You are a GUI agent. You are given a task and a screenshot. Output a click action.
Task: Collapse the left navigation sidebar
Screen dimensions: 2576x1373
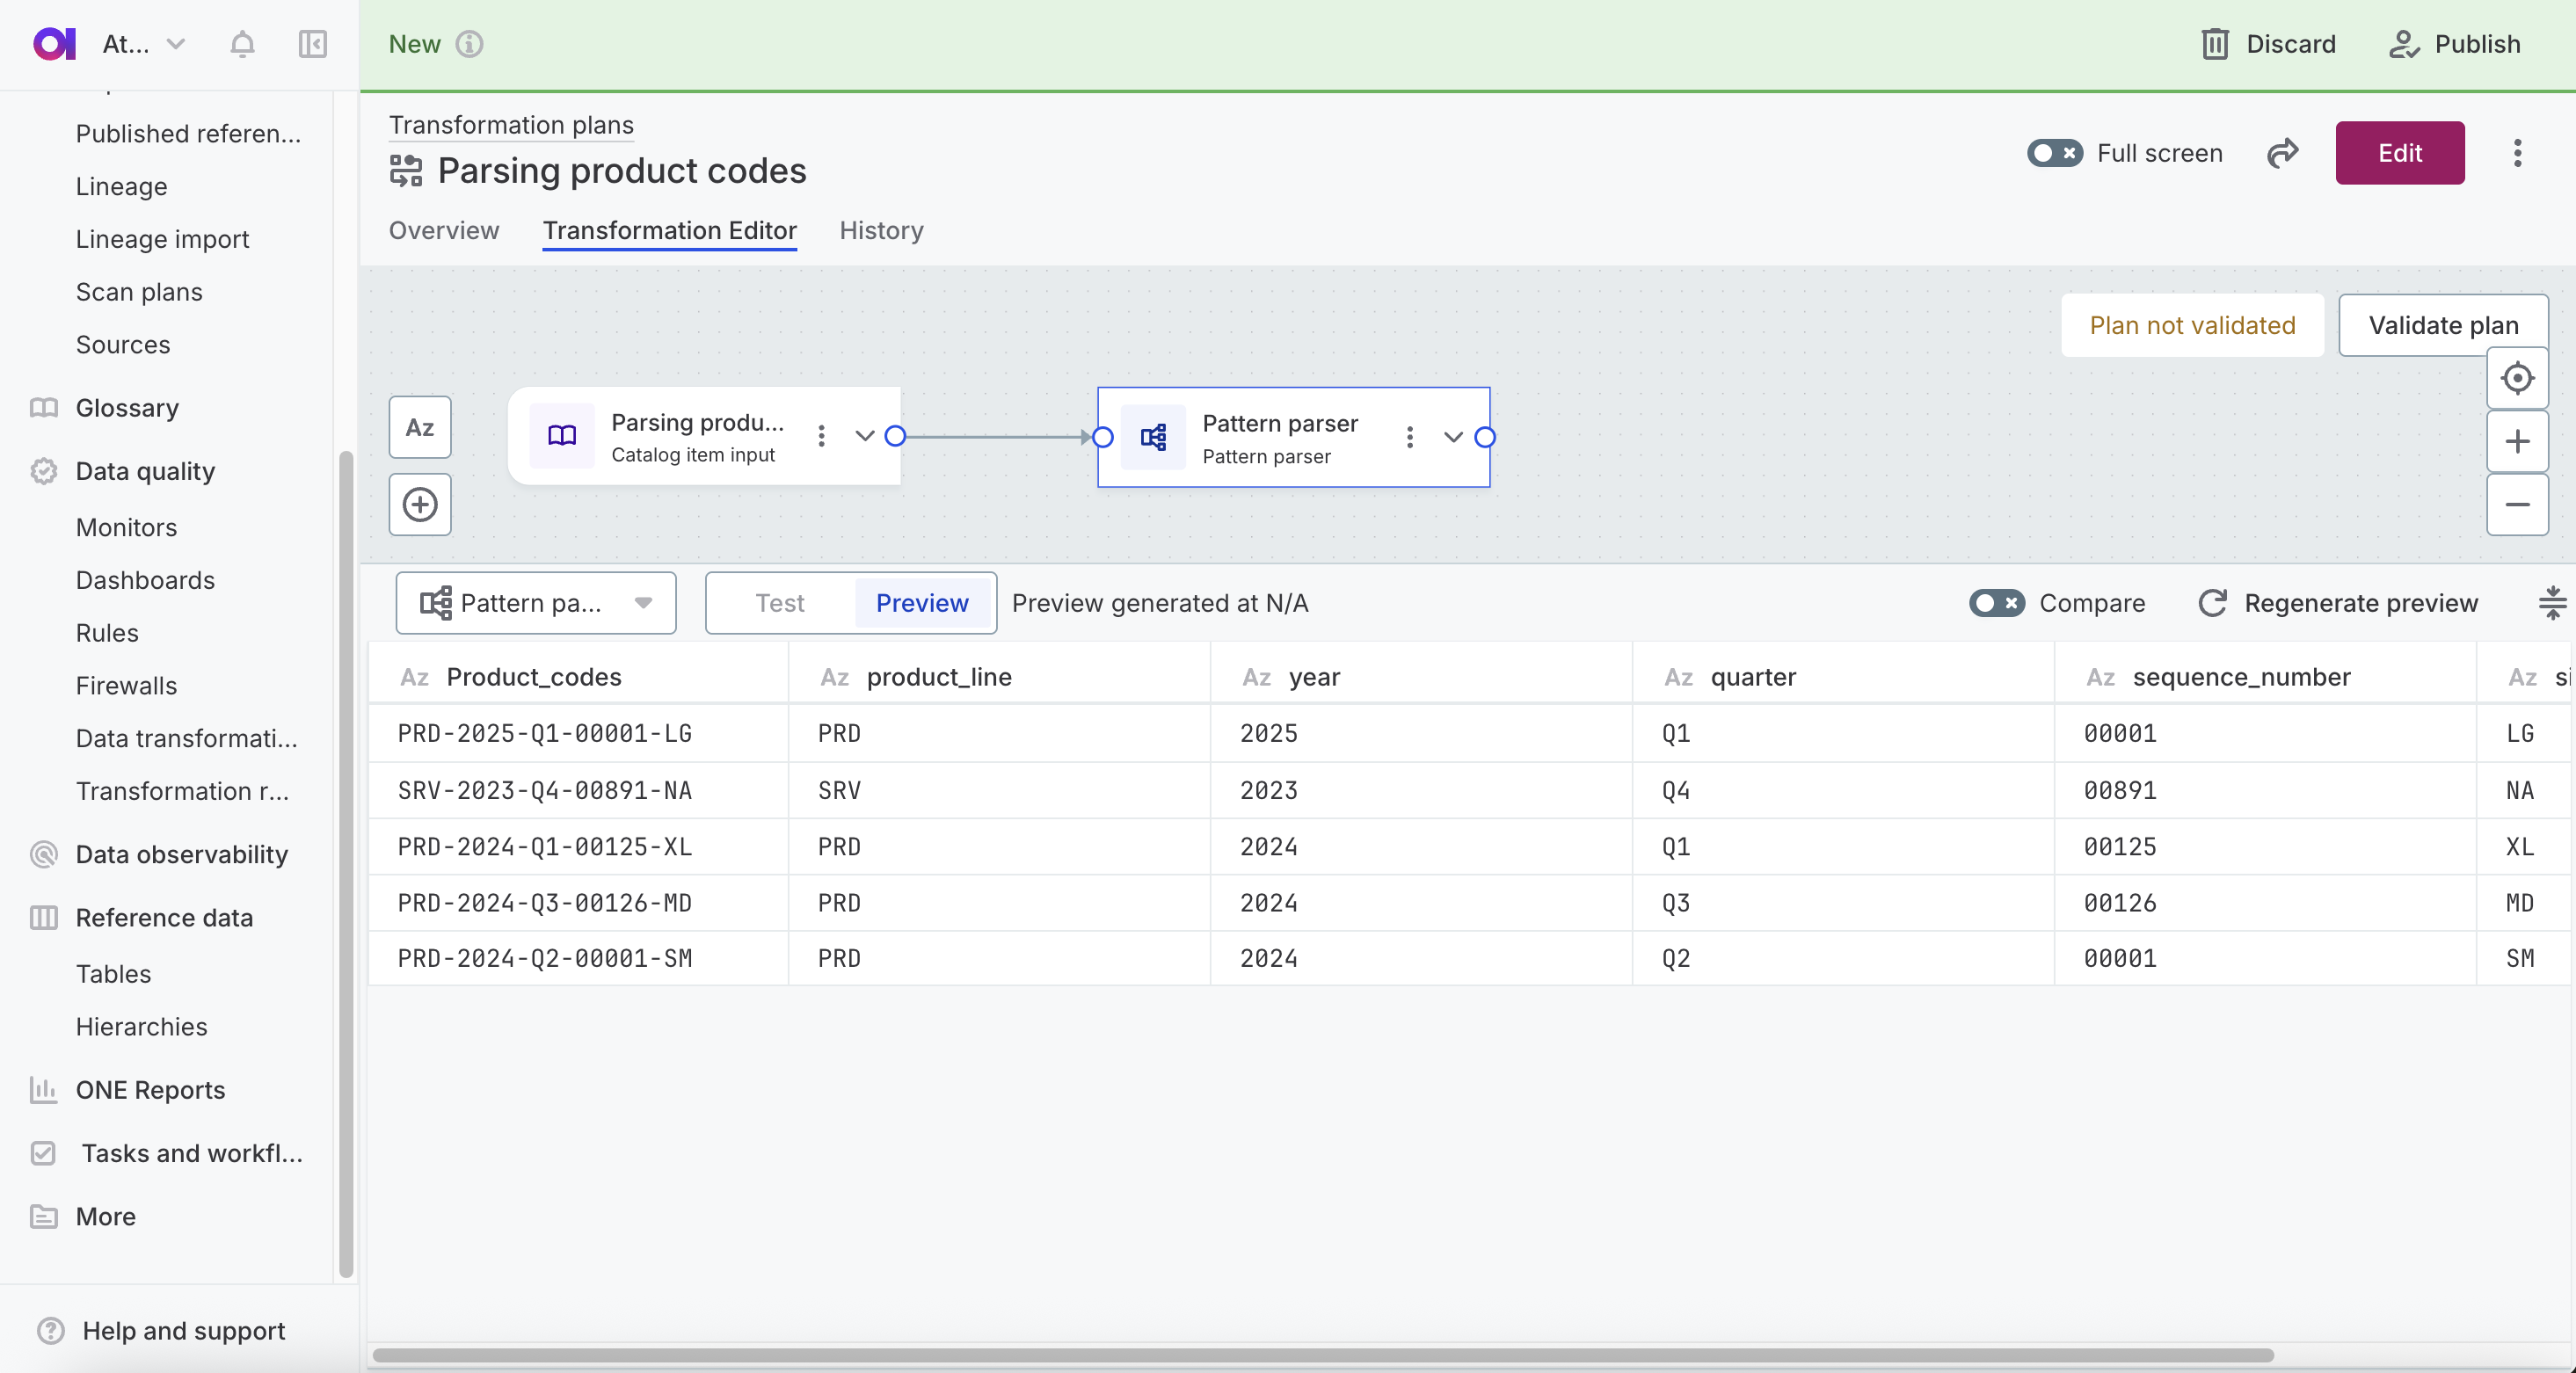click(x=311, y=44)
